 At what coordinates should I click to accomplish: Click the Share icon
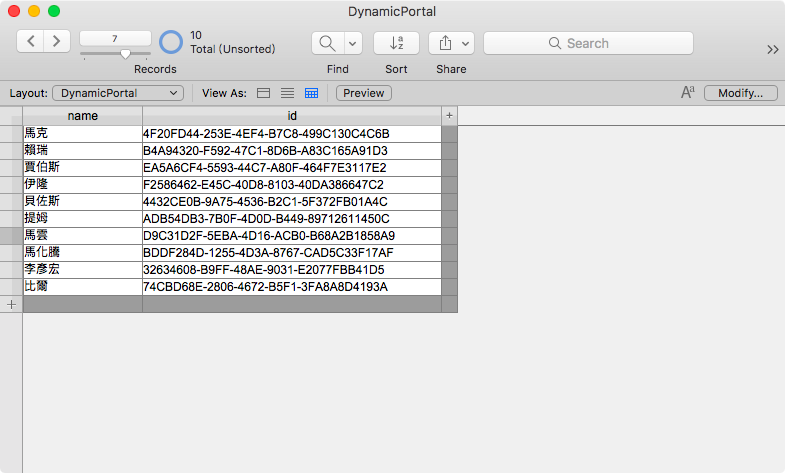445,43
